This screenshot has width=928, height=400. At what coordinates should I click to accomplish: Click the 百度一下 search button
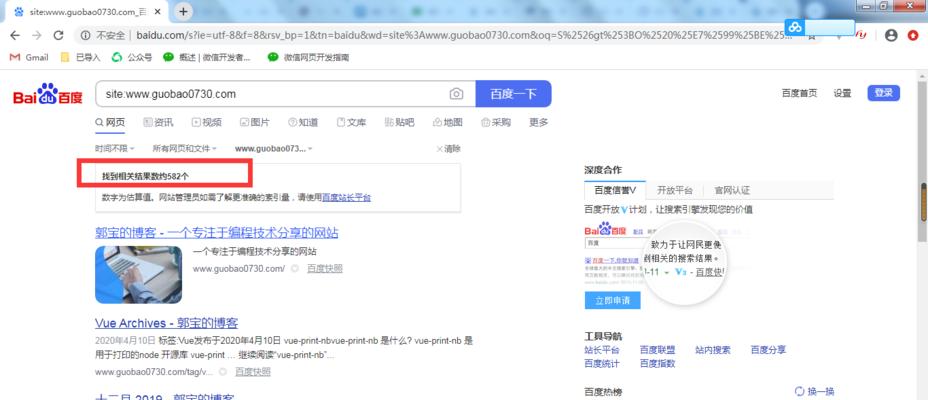pos(513,94)
